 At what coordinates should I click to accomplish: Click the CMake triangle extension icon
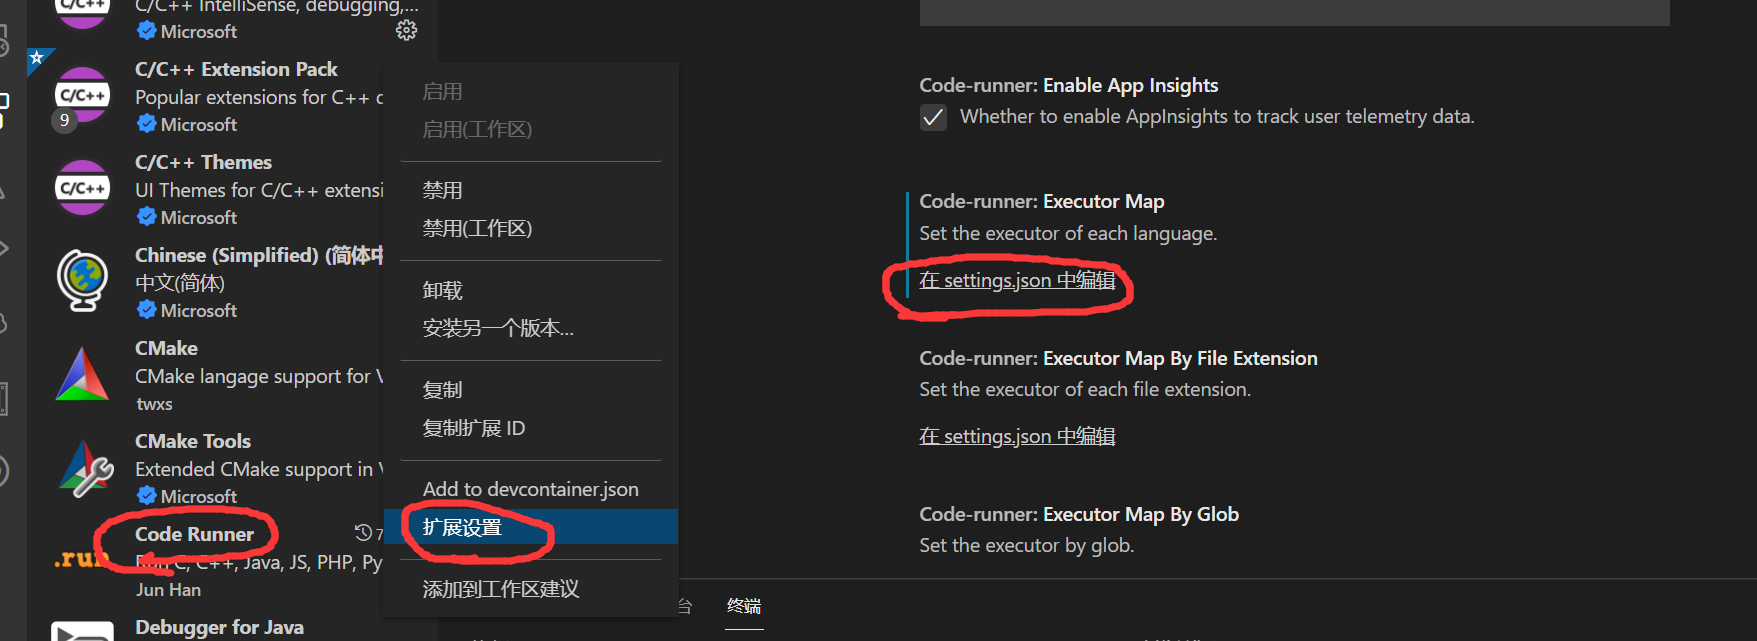(82, 374)
